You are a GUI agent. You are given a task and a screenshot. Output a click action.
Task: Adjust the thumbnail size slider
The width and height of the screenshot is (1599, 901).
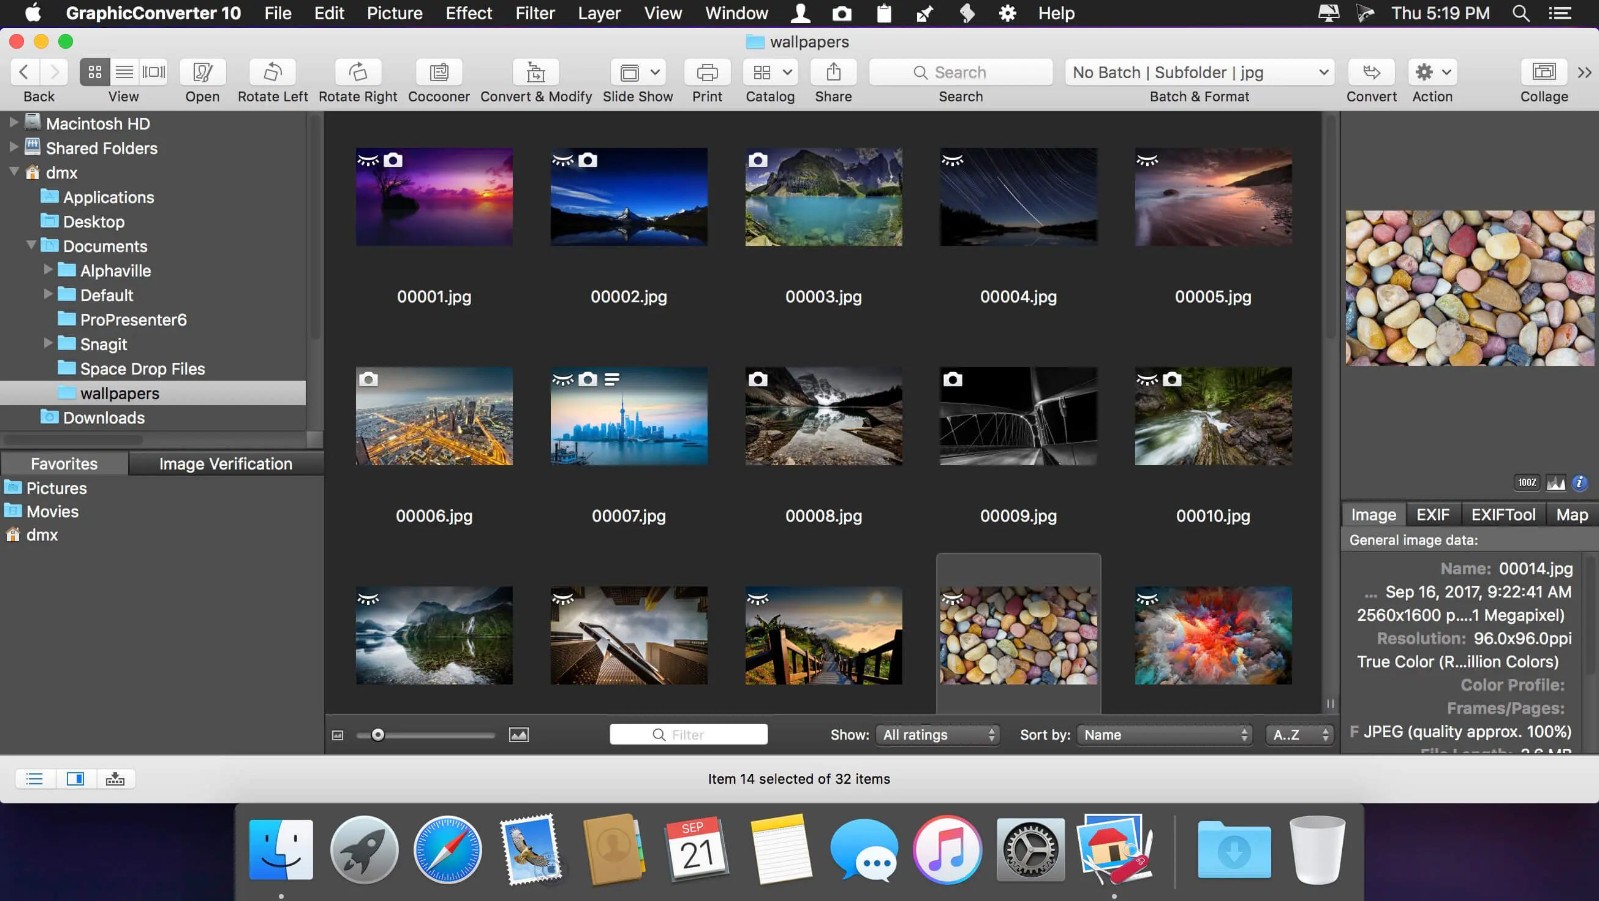(x=378, y=735)
